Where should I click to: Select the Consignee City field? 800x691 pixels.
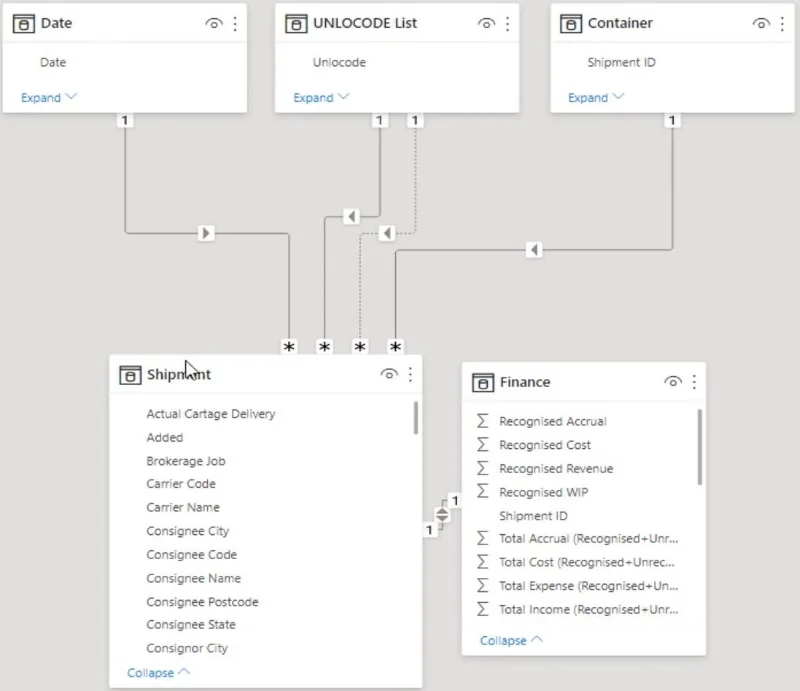coord(188,531)
